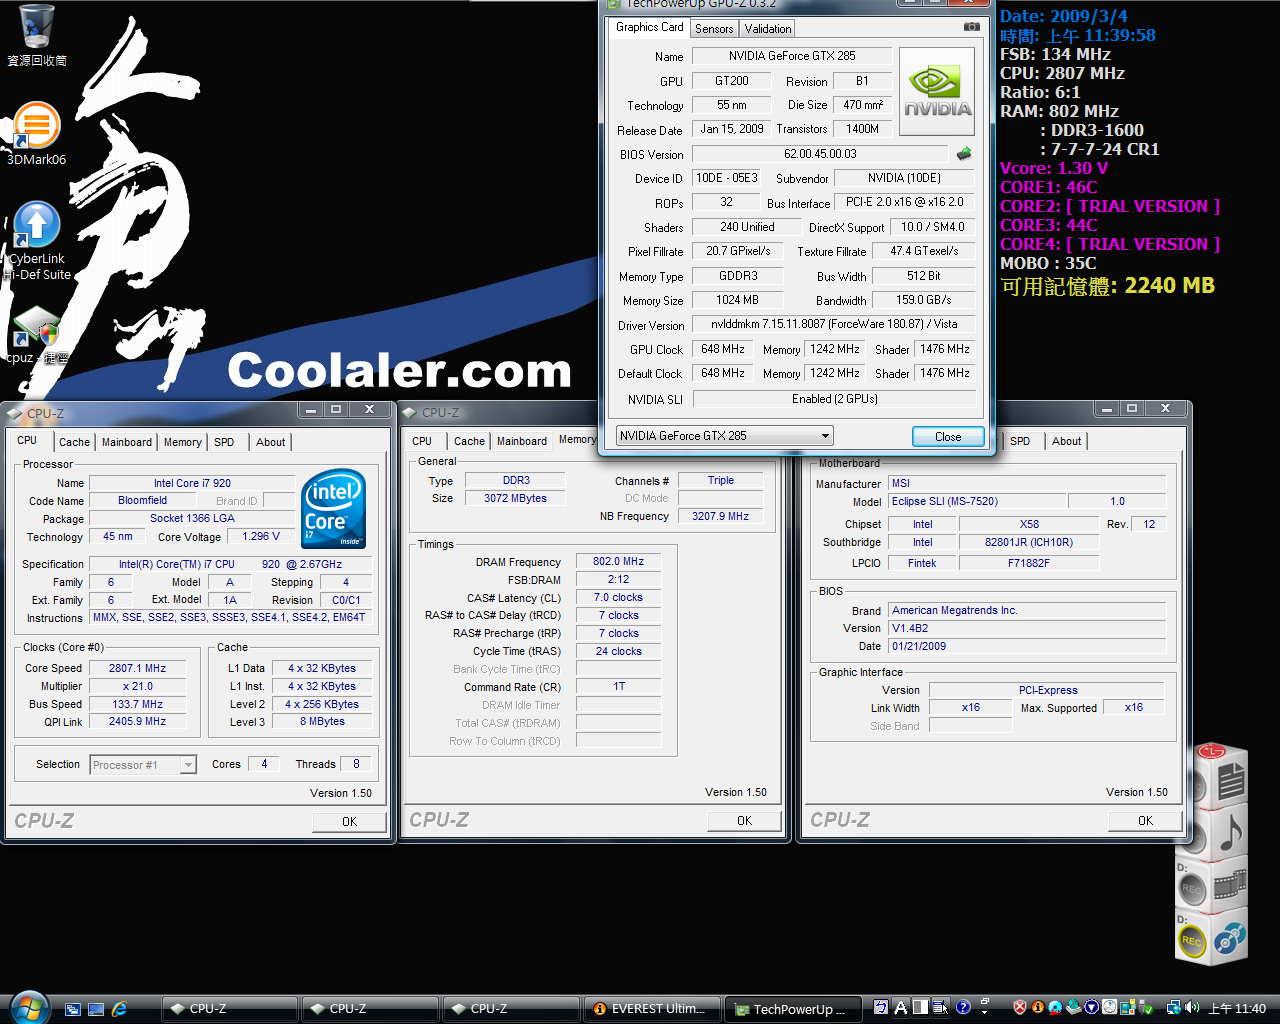Launch Internet Explorer from quick launch
Viewport: 1280px width, 1024px height.
[119, 1009]
